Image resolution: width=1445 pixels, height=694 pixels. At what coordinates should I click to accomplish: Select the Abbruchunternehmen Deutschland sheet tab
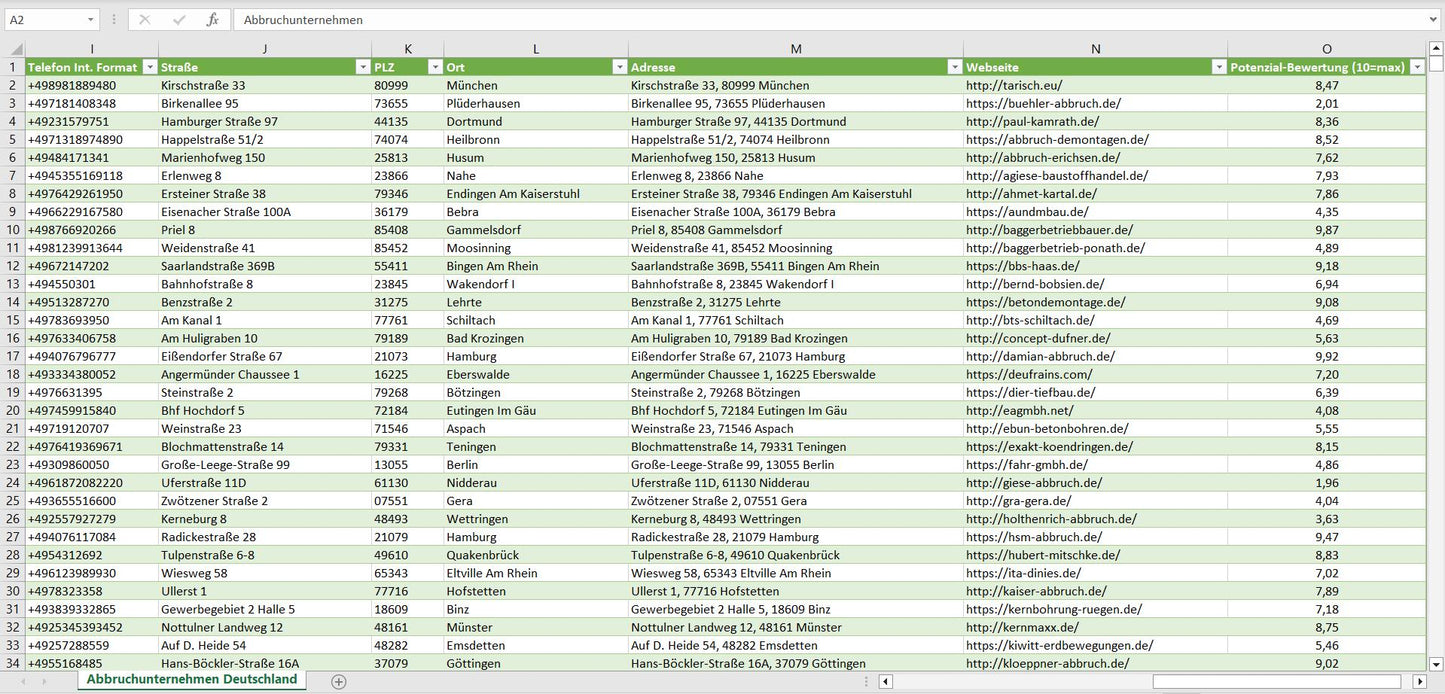click(192, 680)
